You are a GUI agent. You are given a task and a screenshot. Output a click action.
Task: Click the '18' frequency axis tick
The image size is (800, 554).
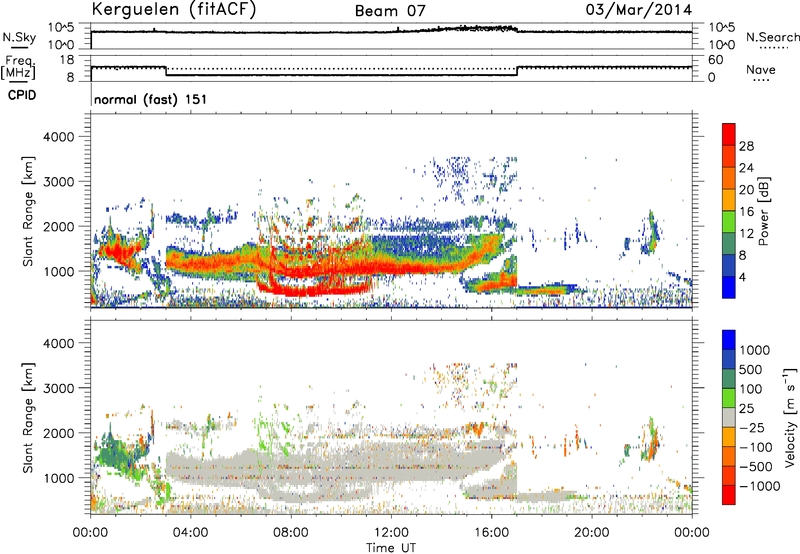pos(67,60)
